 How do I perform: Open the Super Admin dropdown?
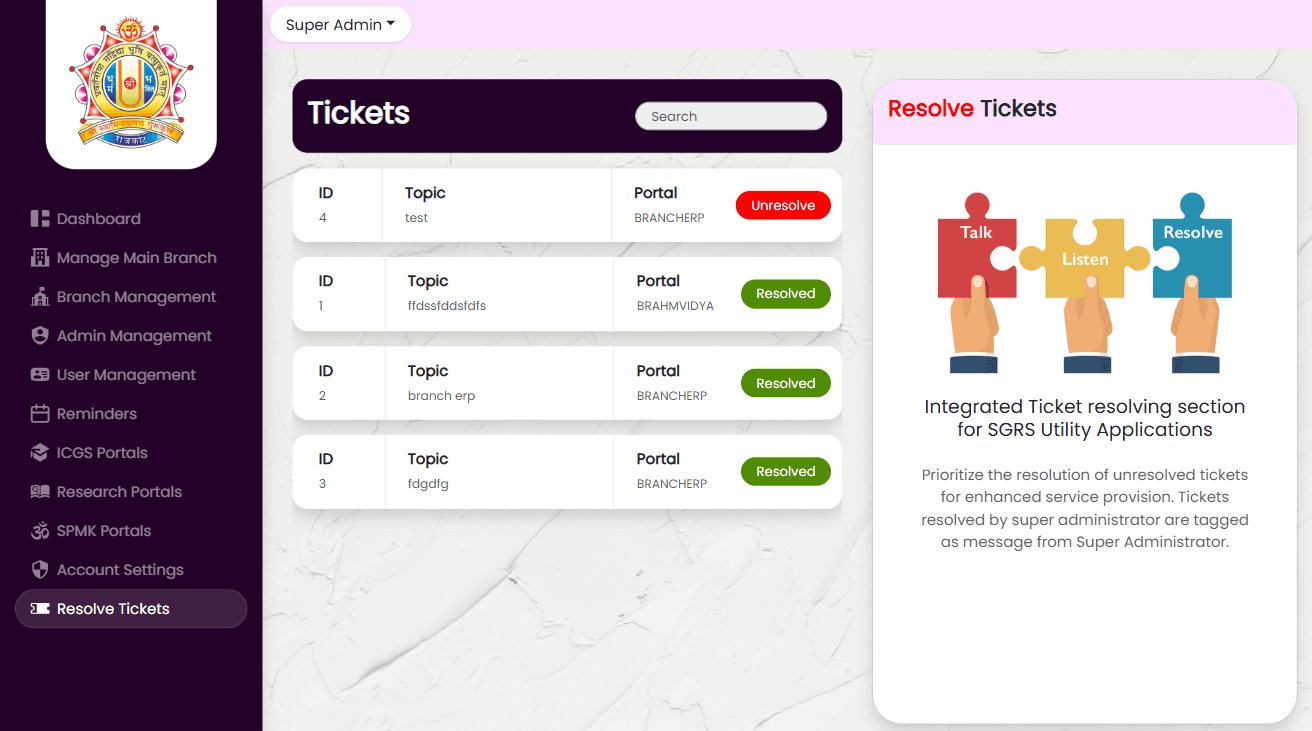point(340,25)
